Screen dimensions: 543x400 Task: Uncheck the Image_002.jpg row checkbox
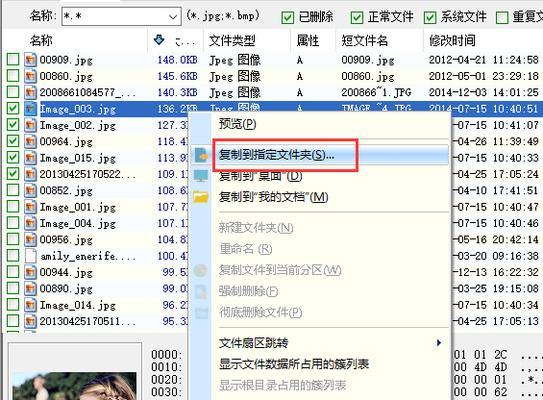pos(13,124)
